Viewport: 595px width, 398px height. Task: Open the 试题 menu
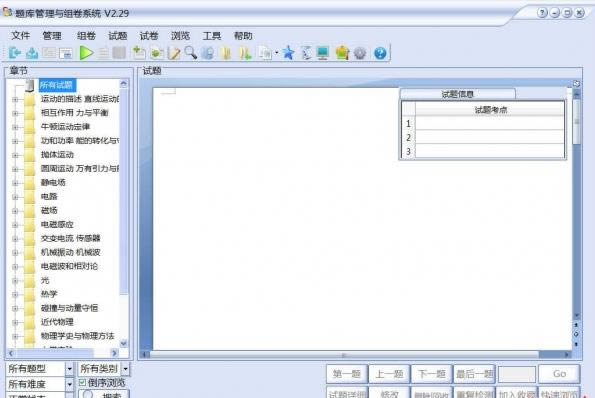click(x=118, y=36)
